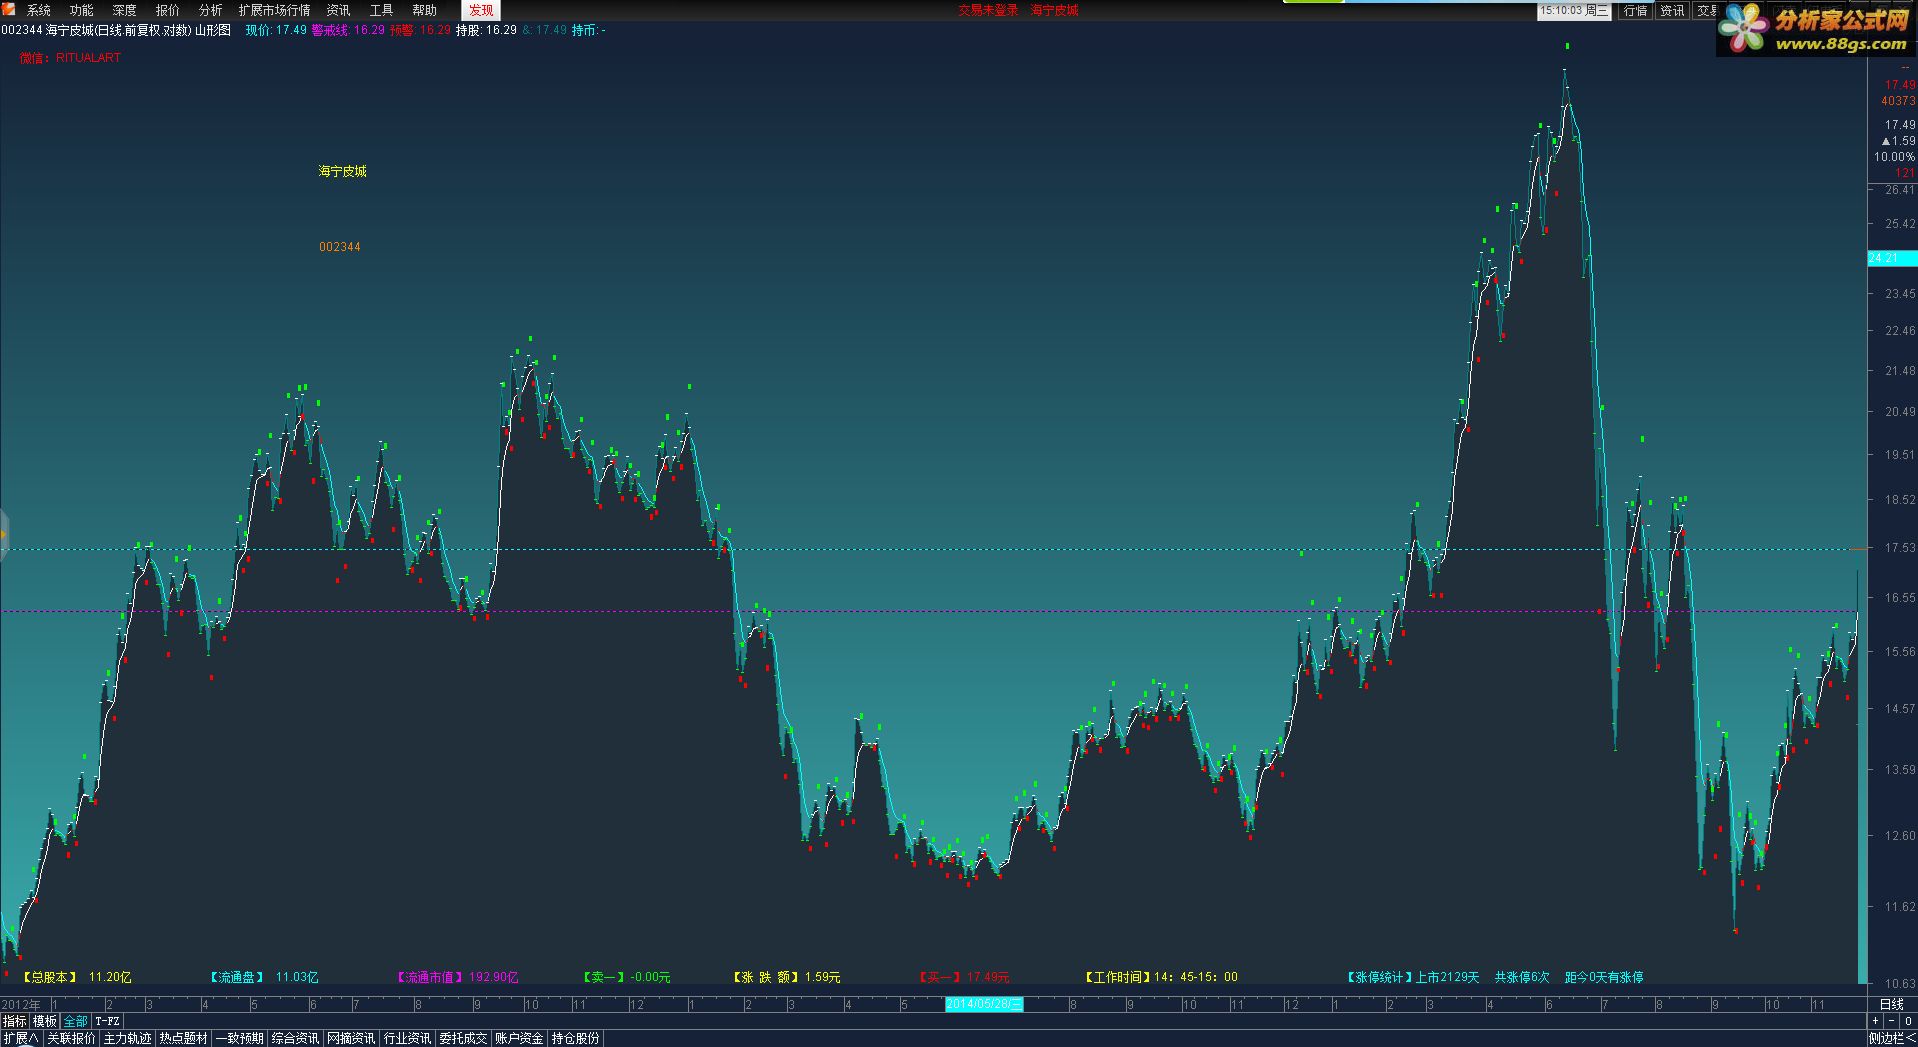1918x1047 pixels.
Task: Click 工作时间 14:45-15:00 text
Action: point(1161,977)
